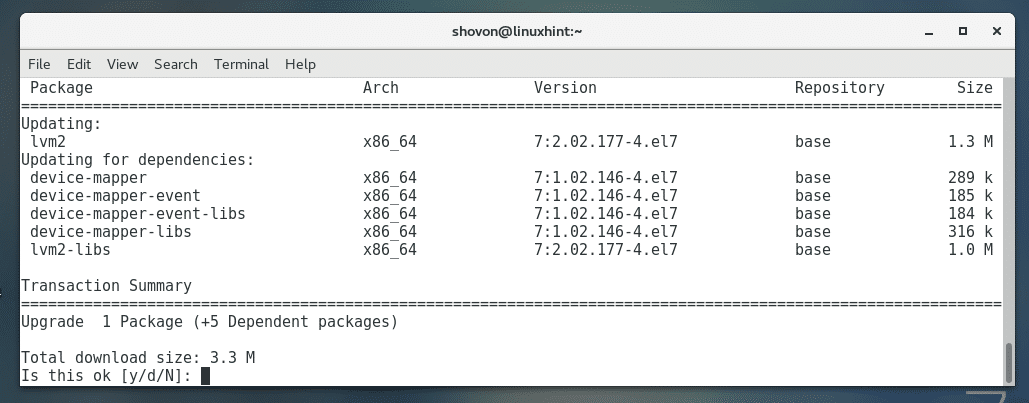Maximize the terminal window
The height and width of the screenshot is (403, 1029).
[x=961, y=31]
